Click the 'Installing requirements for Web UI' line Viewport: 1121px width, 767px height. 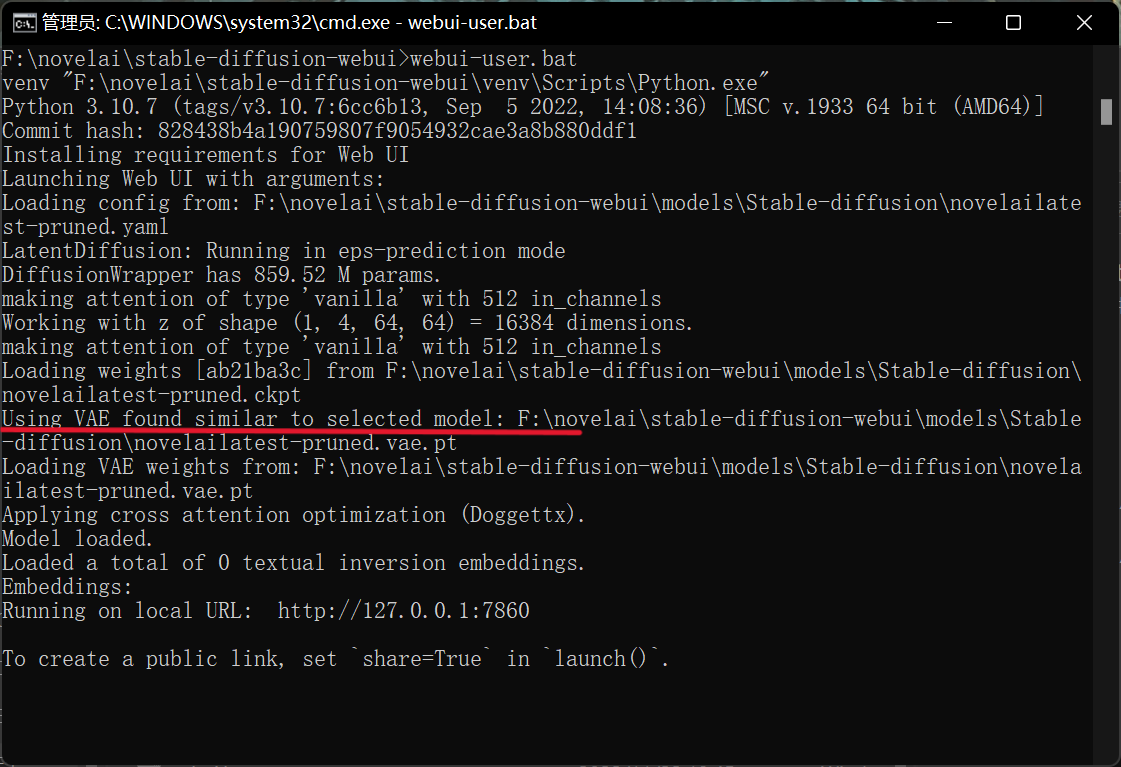click(x=205, y=154)
